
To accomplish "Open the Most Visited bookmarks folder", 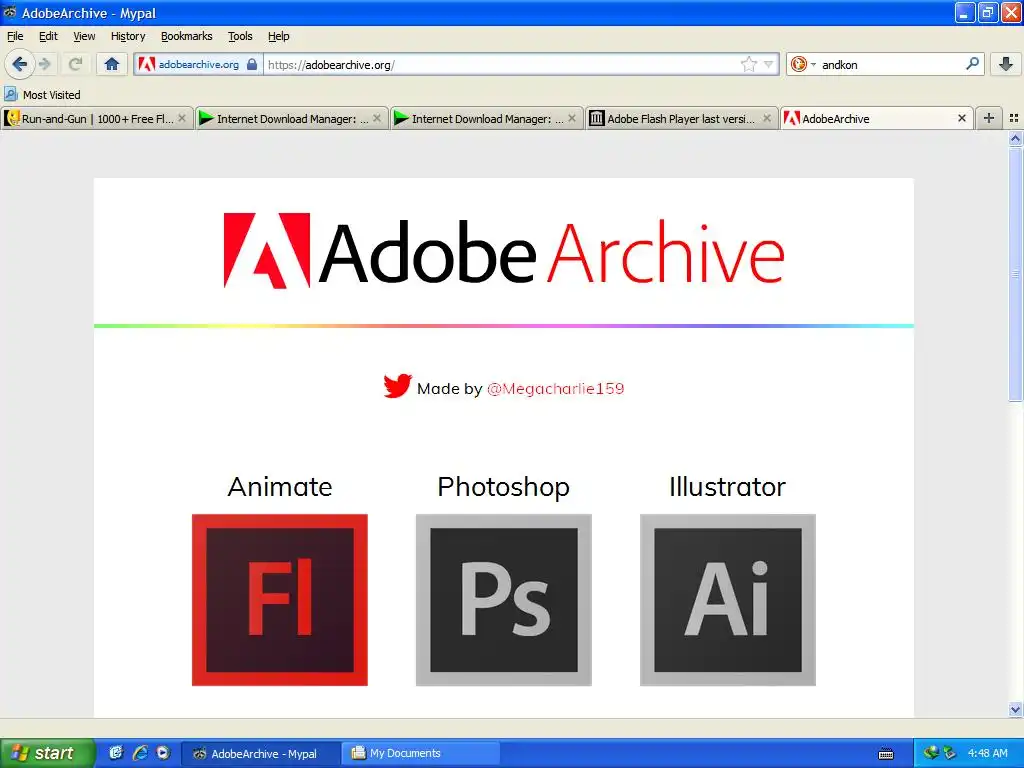I will (x=42, y=95).
